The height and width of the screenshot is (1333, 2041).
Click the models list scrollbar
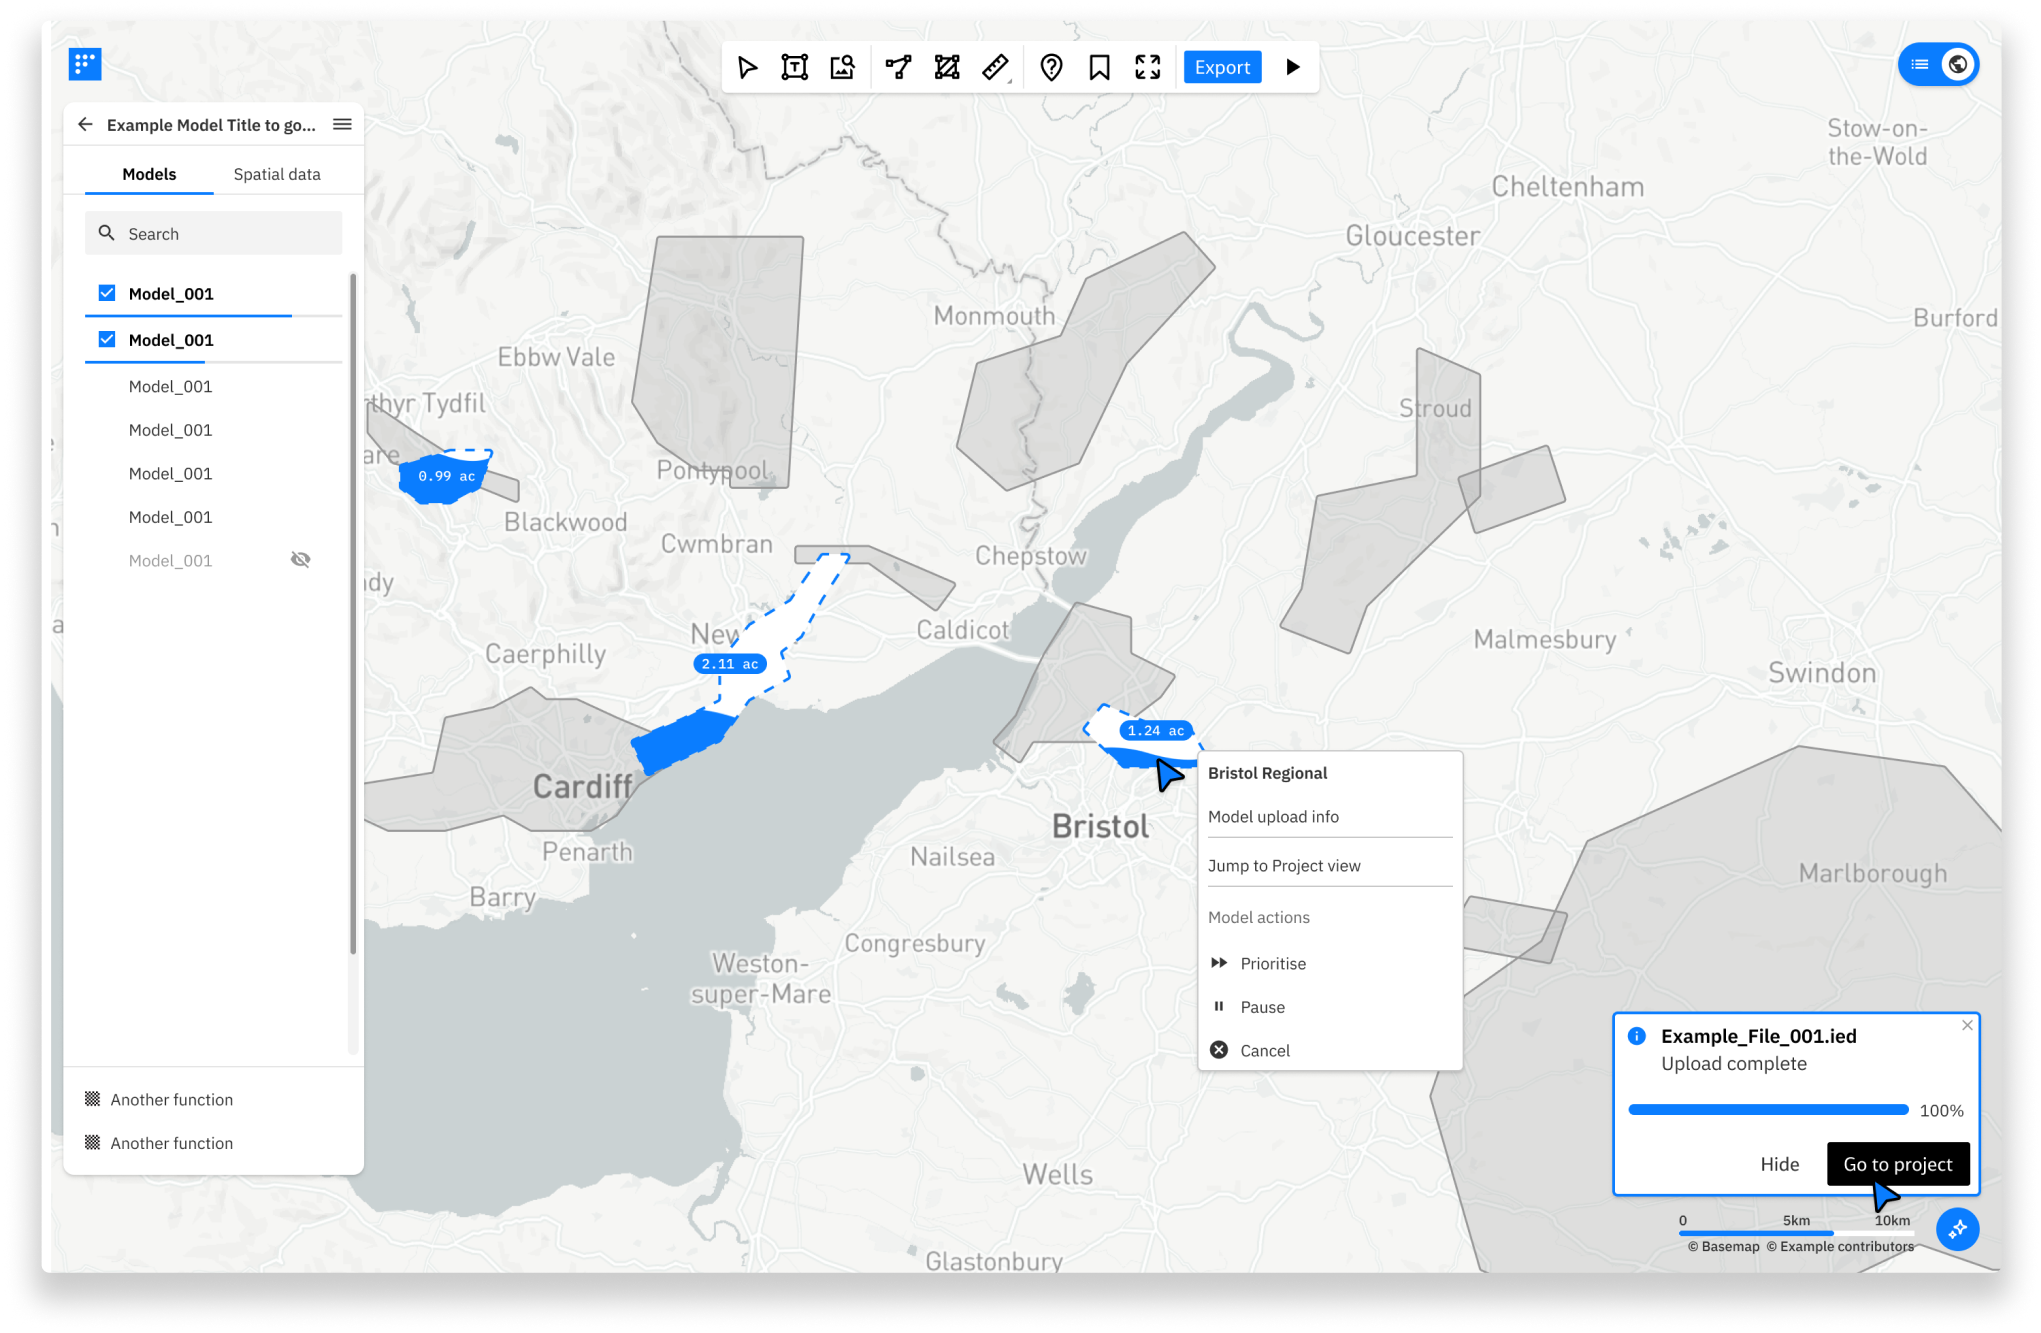pyautogui.click(x=352, y=614)
